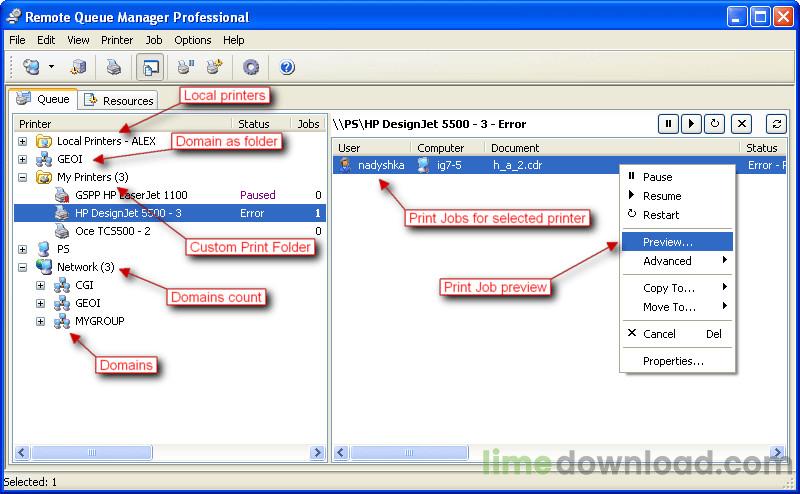The height and width of the screenshot is (494, 800).
Task: Open the Job menu
Action: pyautogui.click(x=154, y=40)
